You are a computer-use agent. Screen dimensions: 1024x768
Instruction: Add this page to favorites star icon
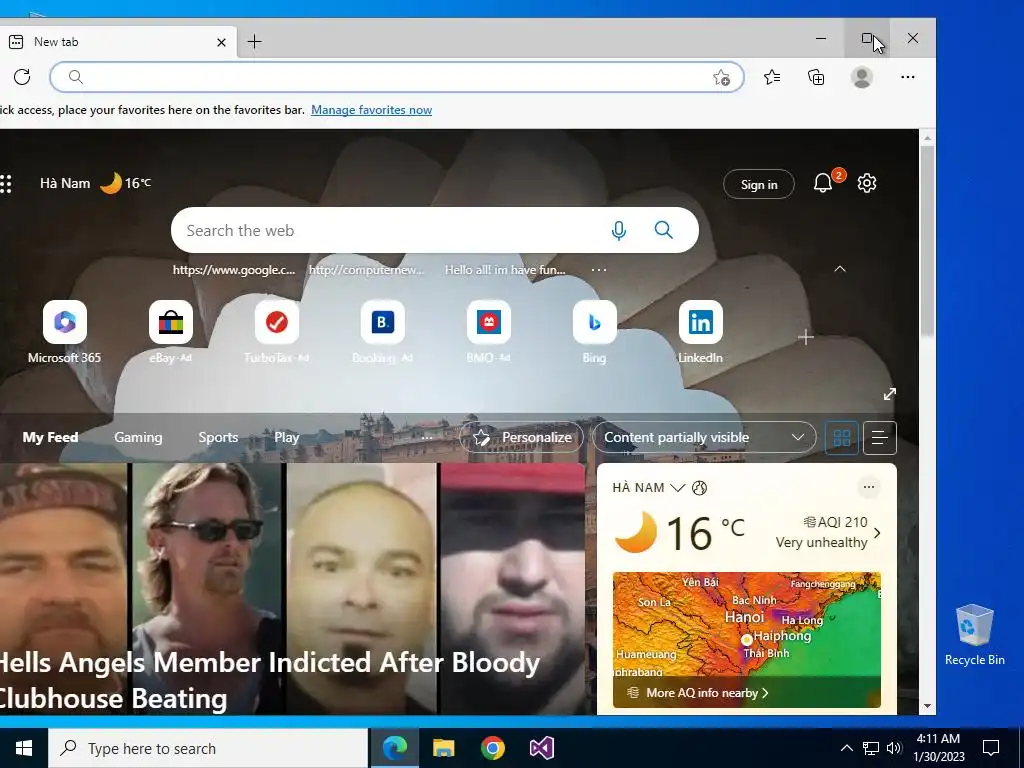click(721, 78)
